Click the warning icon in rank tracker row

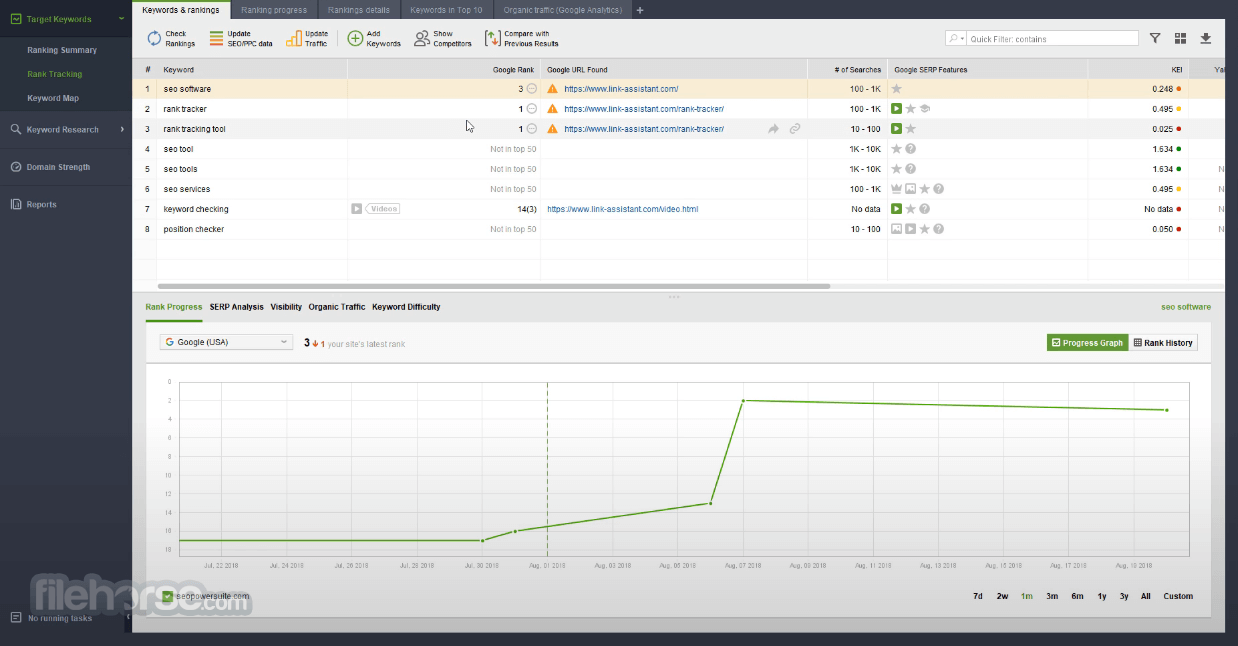tap(553, 109)
